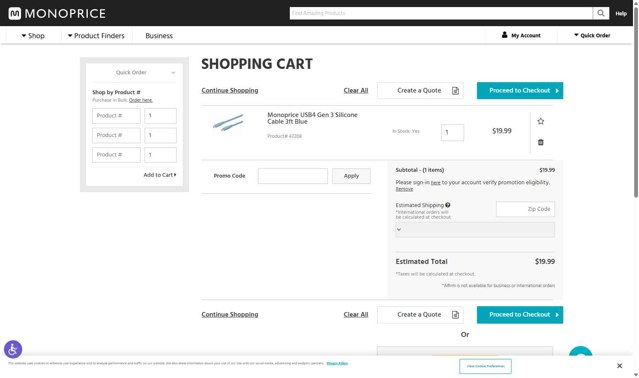Click bottom Continue Shopping link

230,314
